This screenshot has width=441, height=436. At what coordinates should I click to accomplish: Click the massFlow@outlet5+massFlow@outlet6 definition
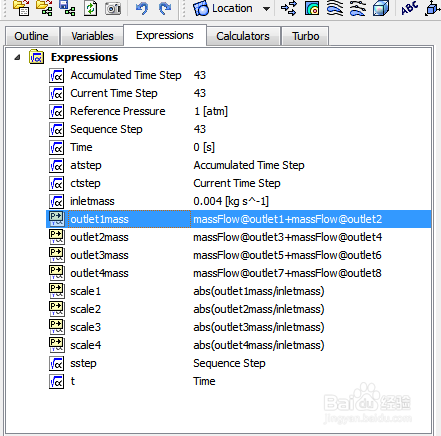287,255
